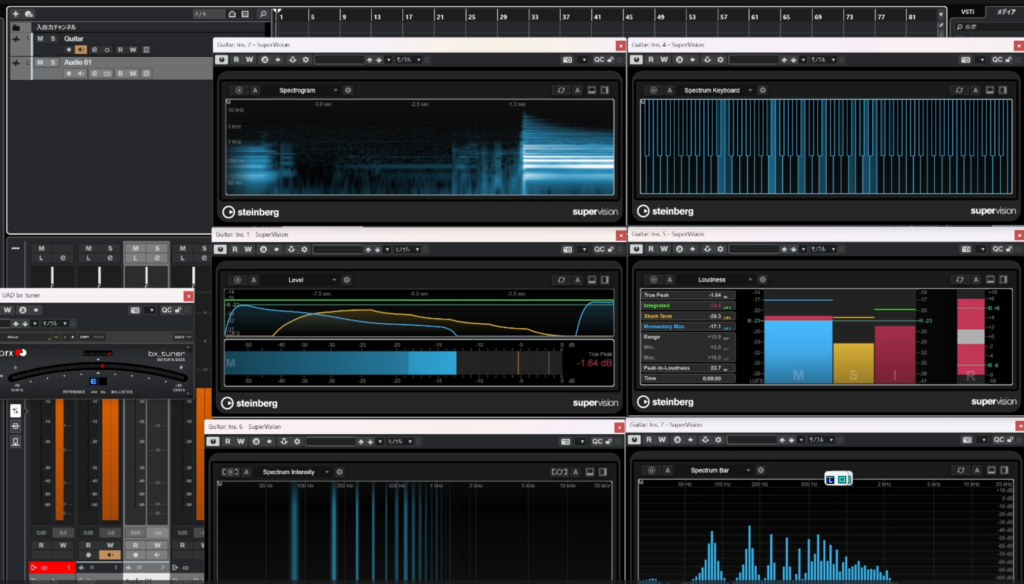Take a snapshot in the Ins. 5 Loudness window
The image size is (1024, 584).
click(967, 249)
